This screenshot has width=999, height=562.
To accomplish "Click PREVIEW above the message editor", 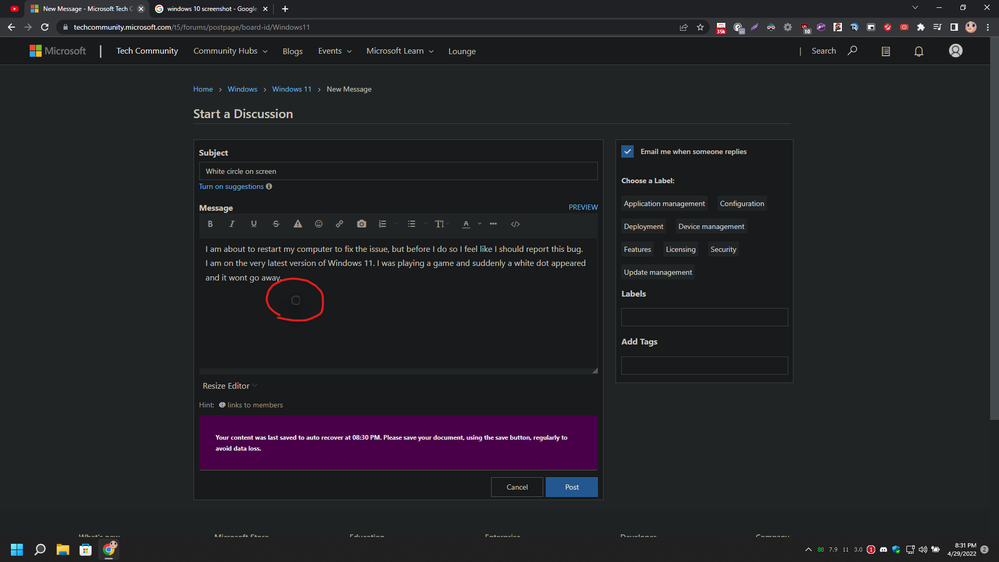I will (583, 207).
